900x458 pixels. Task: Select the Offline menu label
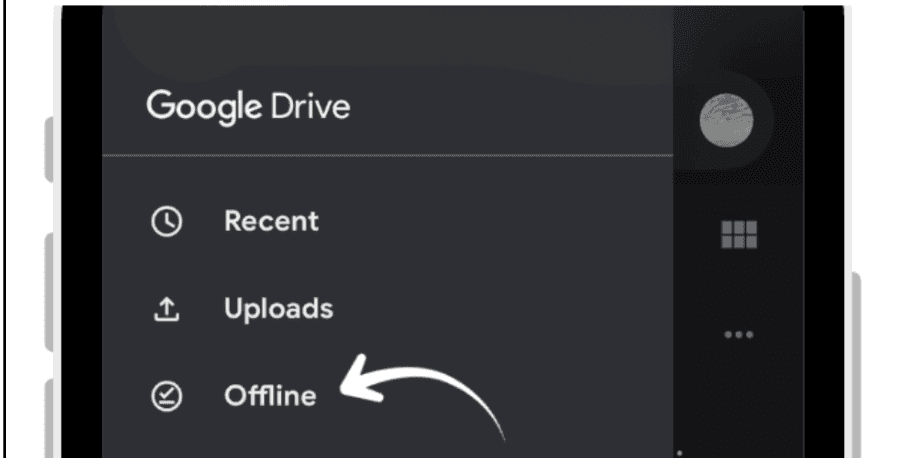pyautogui.click(x=270, y=395)
